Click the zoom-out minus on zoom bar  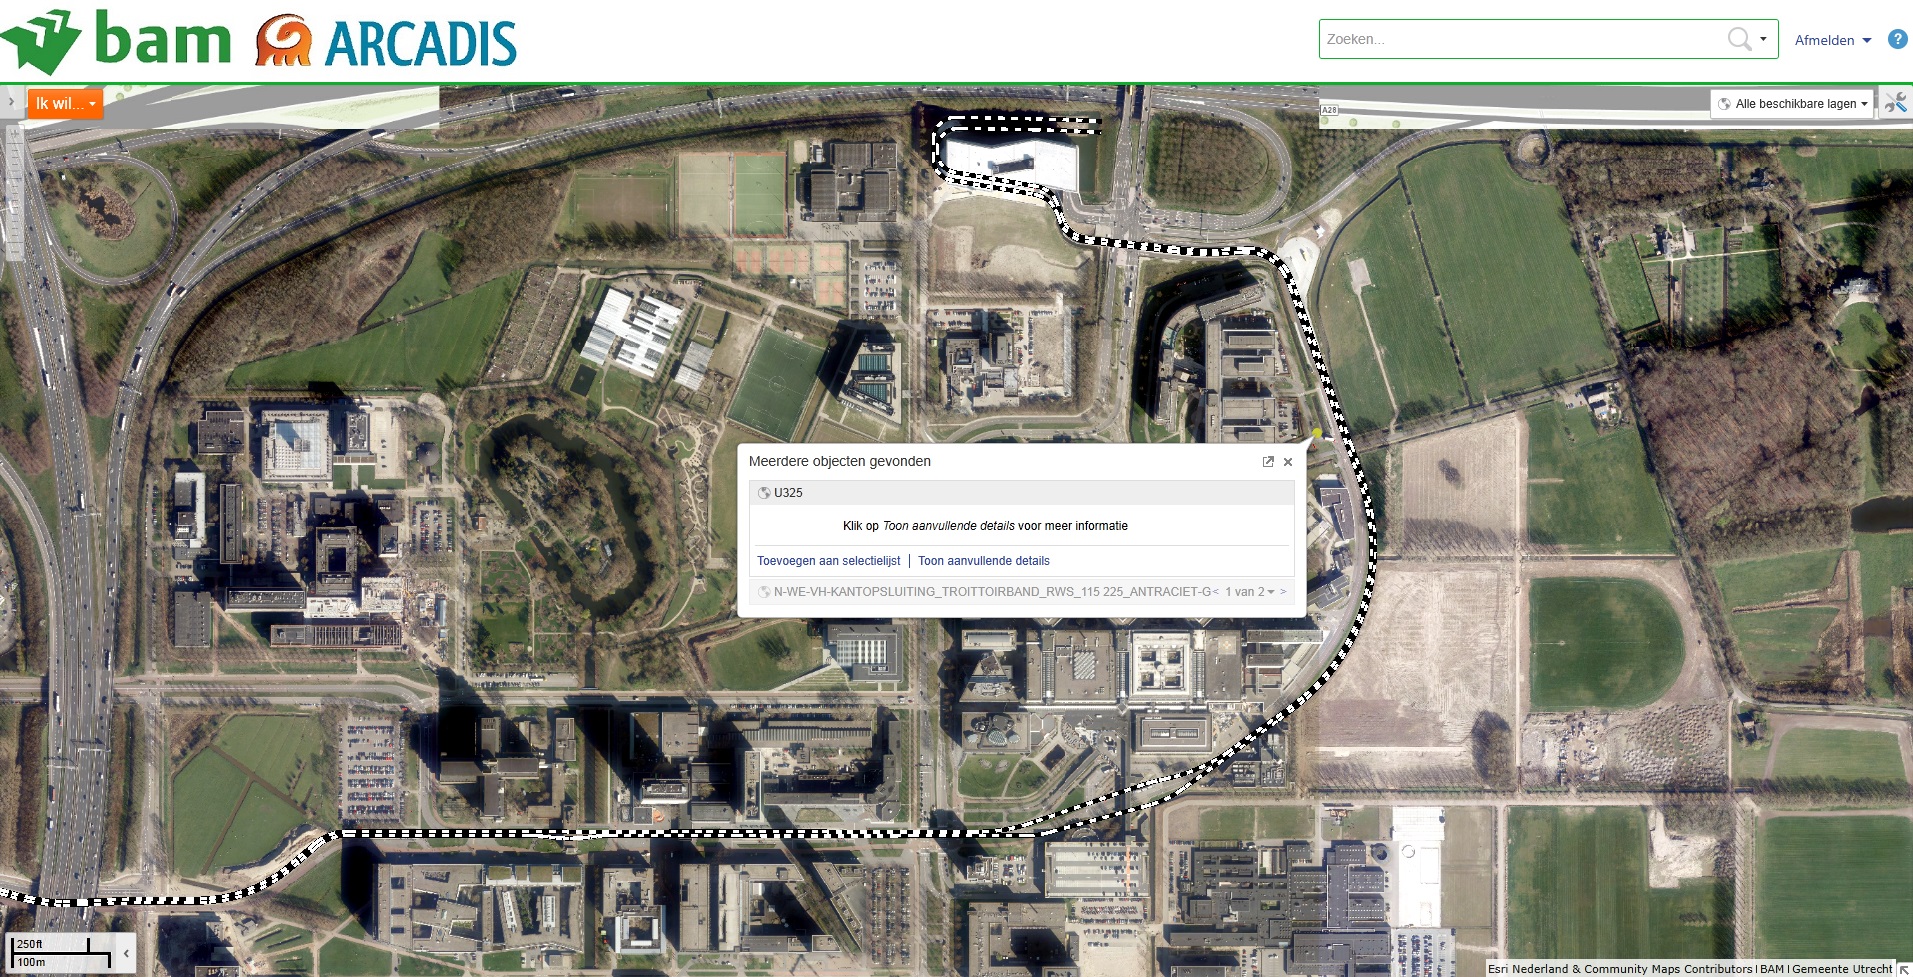(x=14, y=252)
